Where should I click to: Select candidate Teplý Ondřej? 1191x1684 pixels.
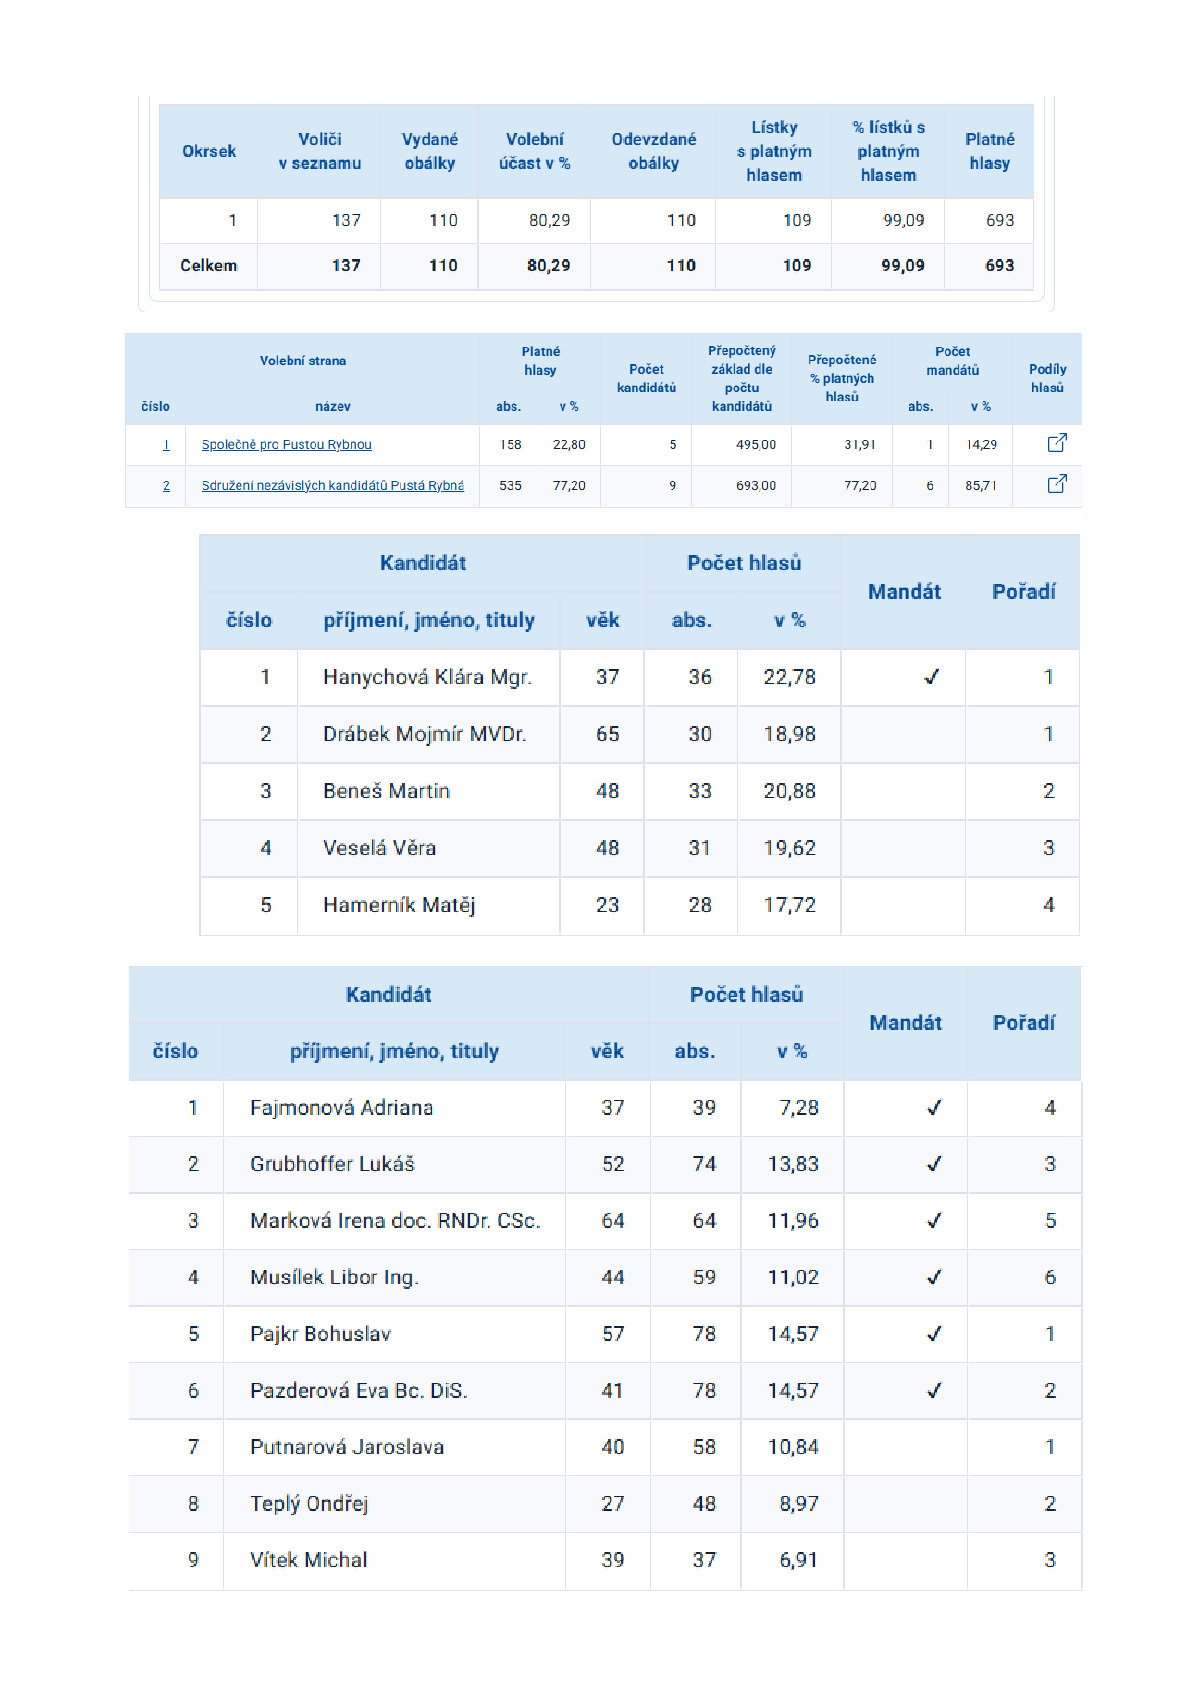[309, 1504]
